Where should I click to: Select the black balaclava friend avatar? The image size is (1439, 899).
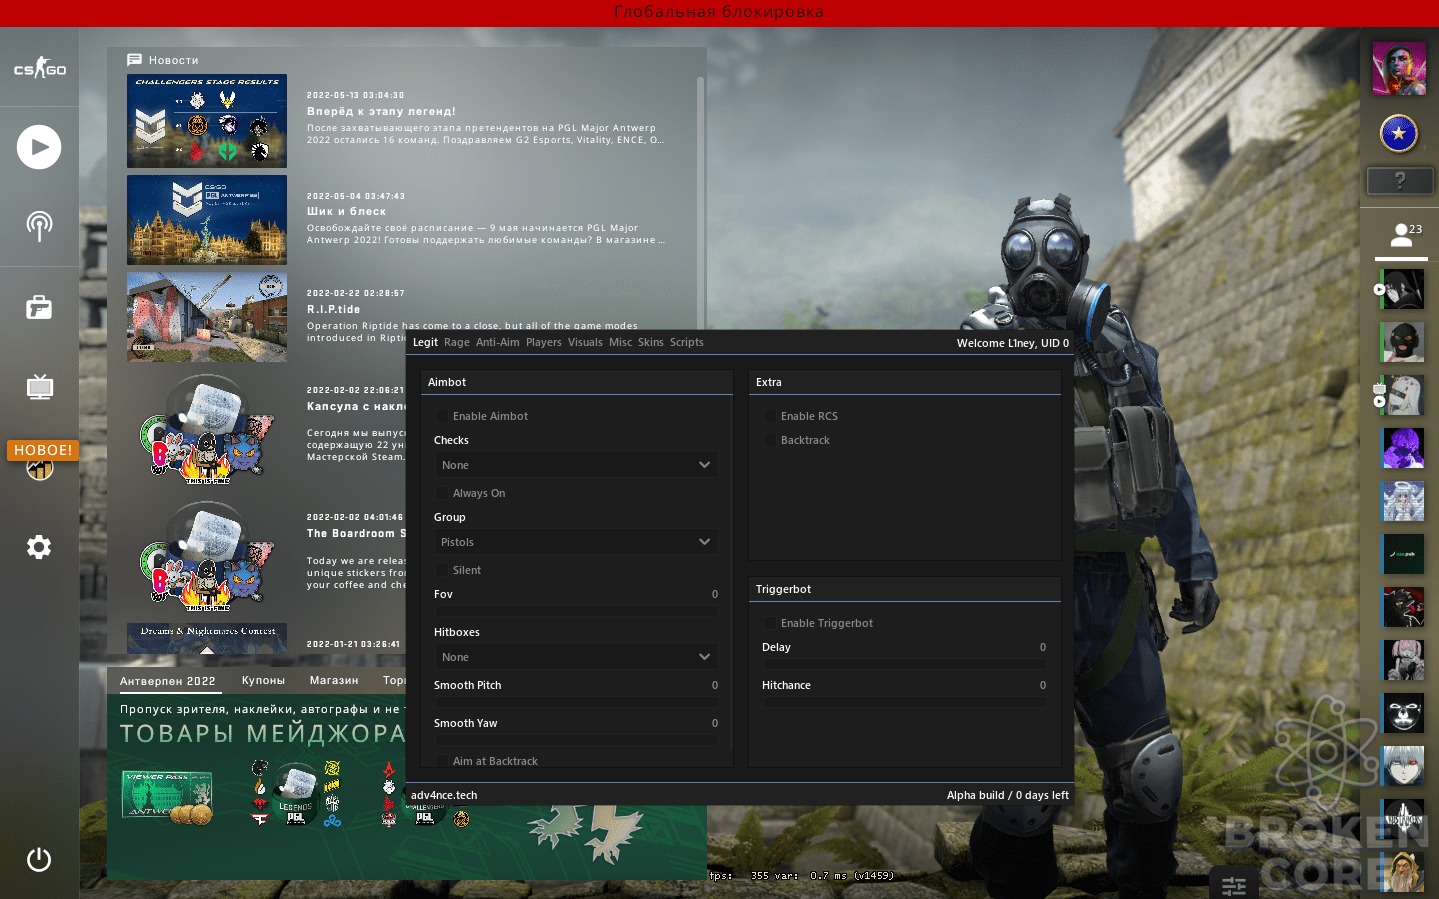tap(1402, 342)
